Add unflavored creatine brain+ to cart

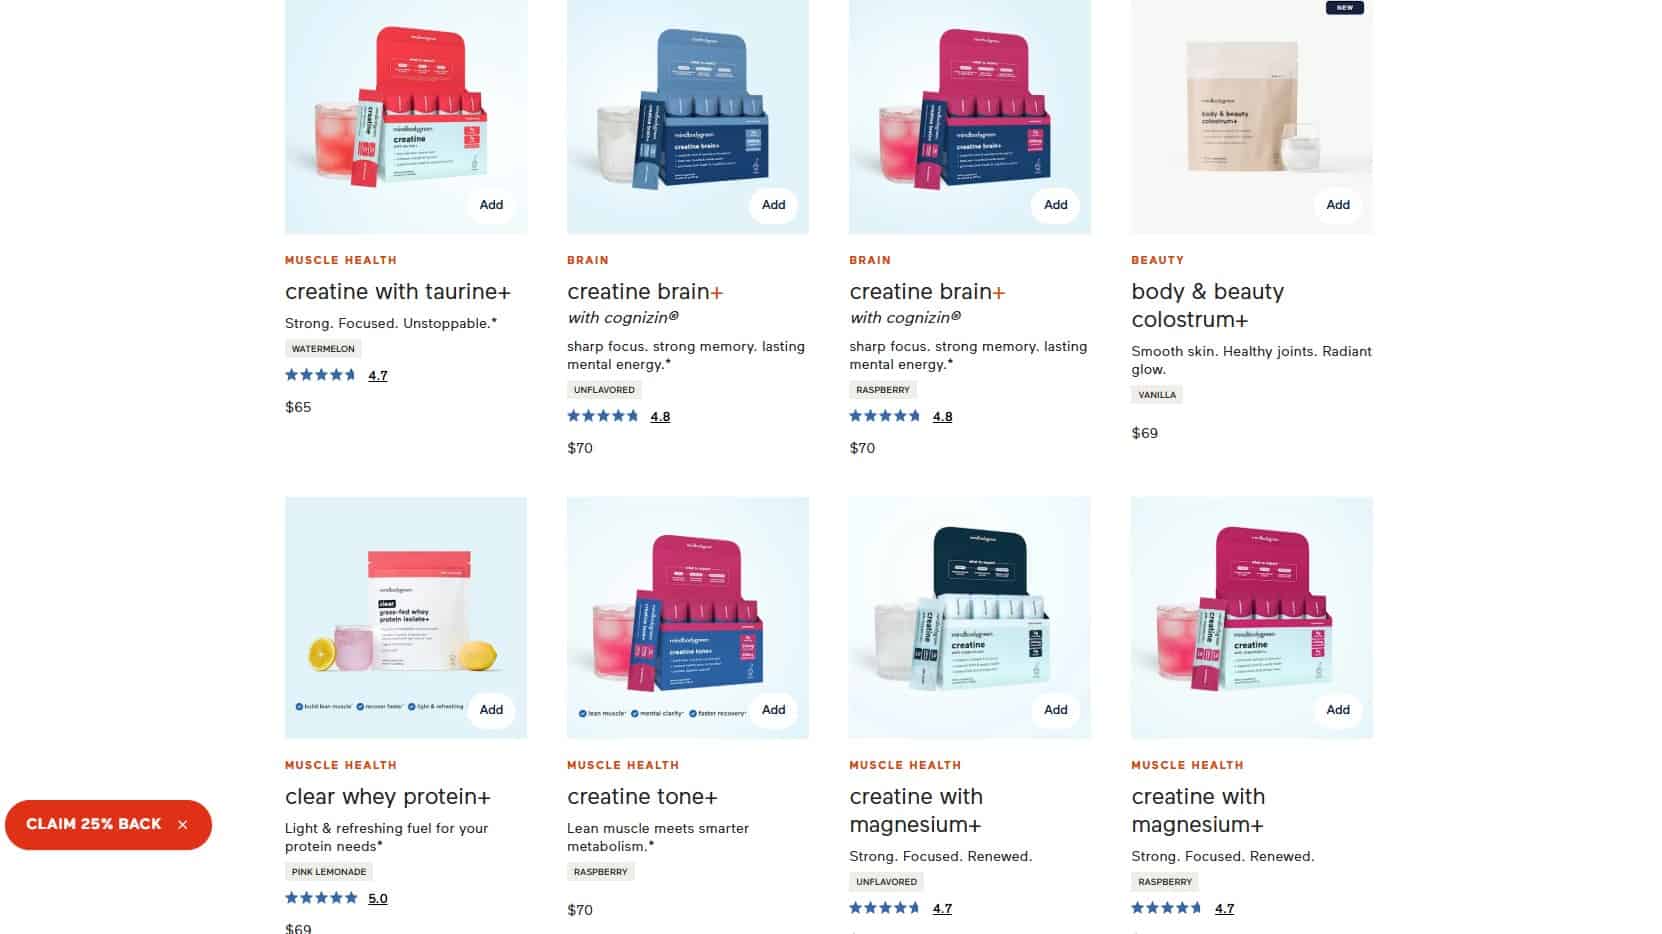tap(773, 205)
